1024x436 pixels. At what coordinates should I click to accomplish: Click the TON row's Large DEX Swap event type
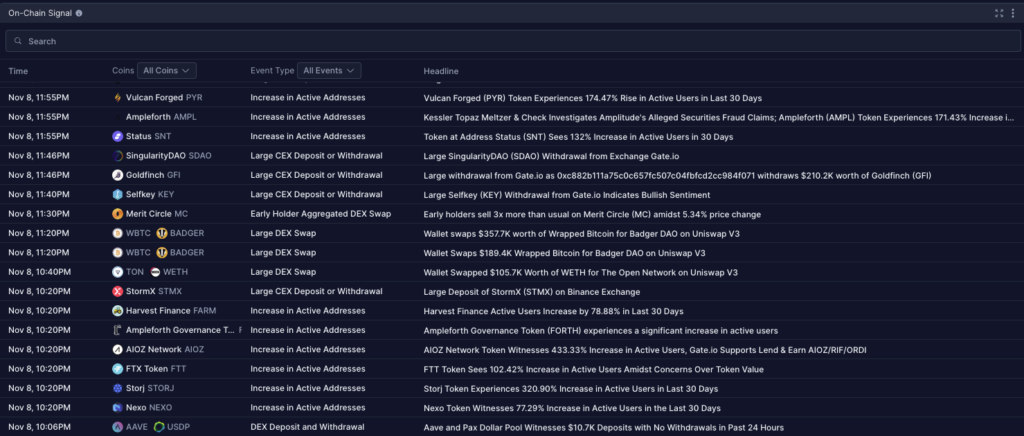tap(283, 272)
